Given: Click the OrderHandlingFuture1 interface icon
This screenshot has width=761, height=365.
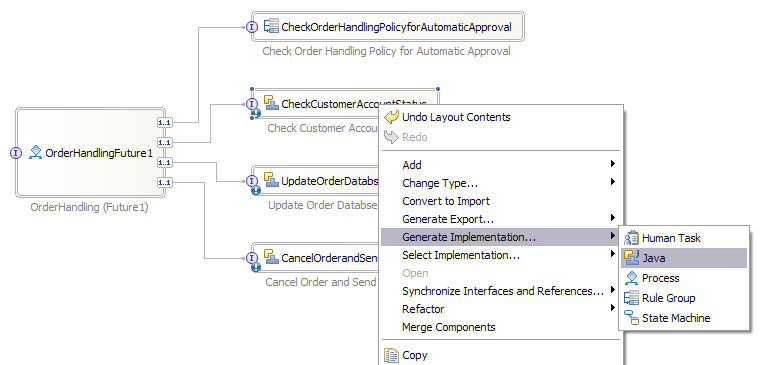Looking at the screenshot, I should coord(16,153).
